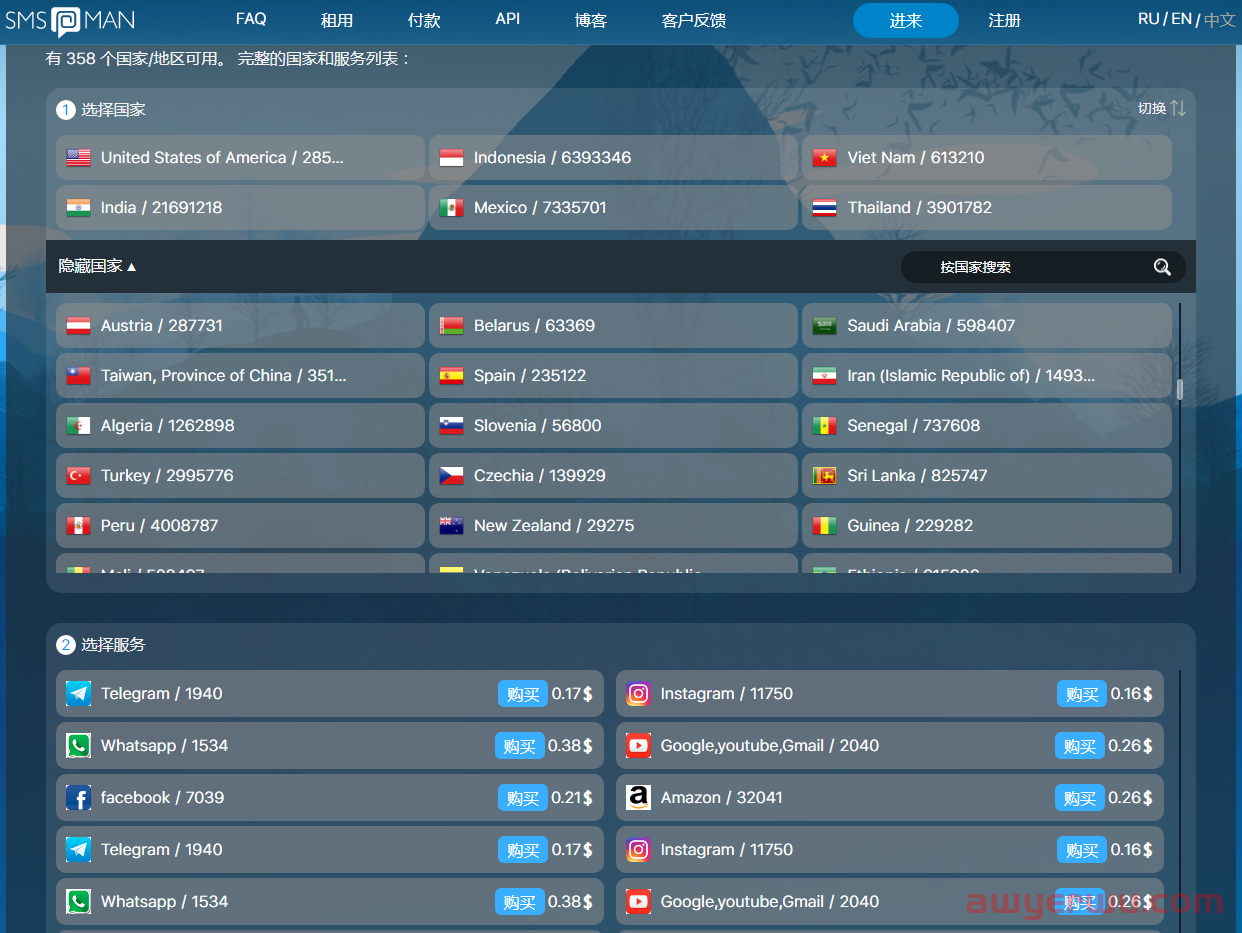Click the services list scrollbar
1242x933 pixels.
(1180, 800)
